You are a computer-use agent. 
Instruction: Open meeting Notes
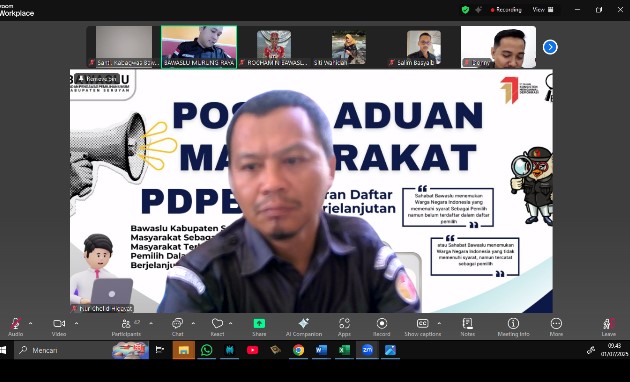coord(468,327)
